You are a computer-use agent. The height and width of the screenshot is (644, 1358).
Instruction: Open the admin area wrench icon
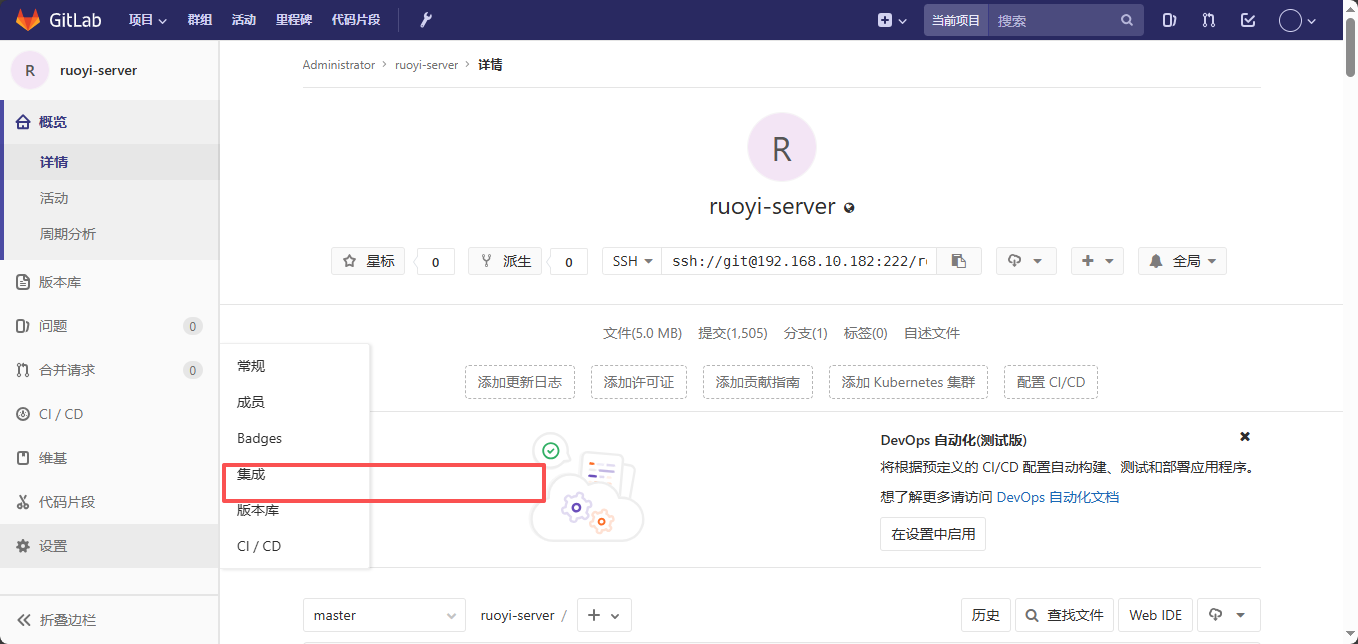(x=425, y=20)
